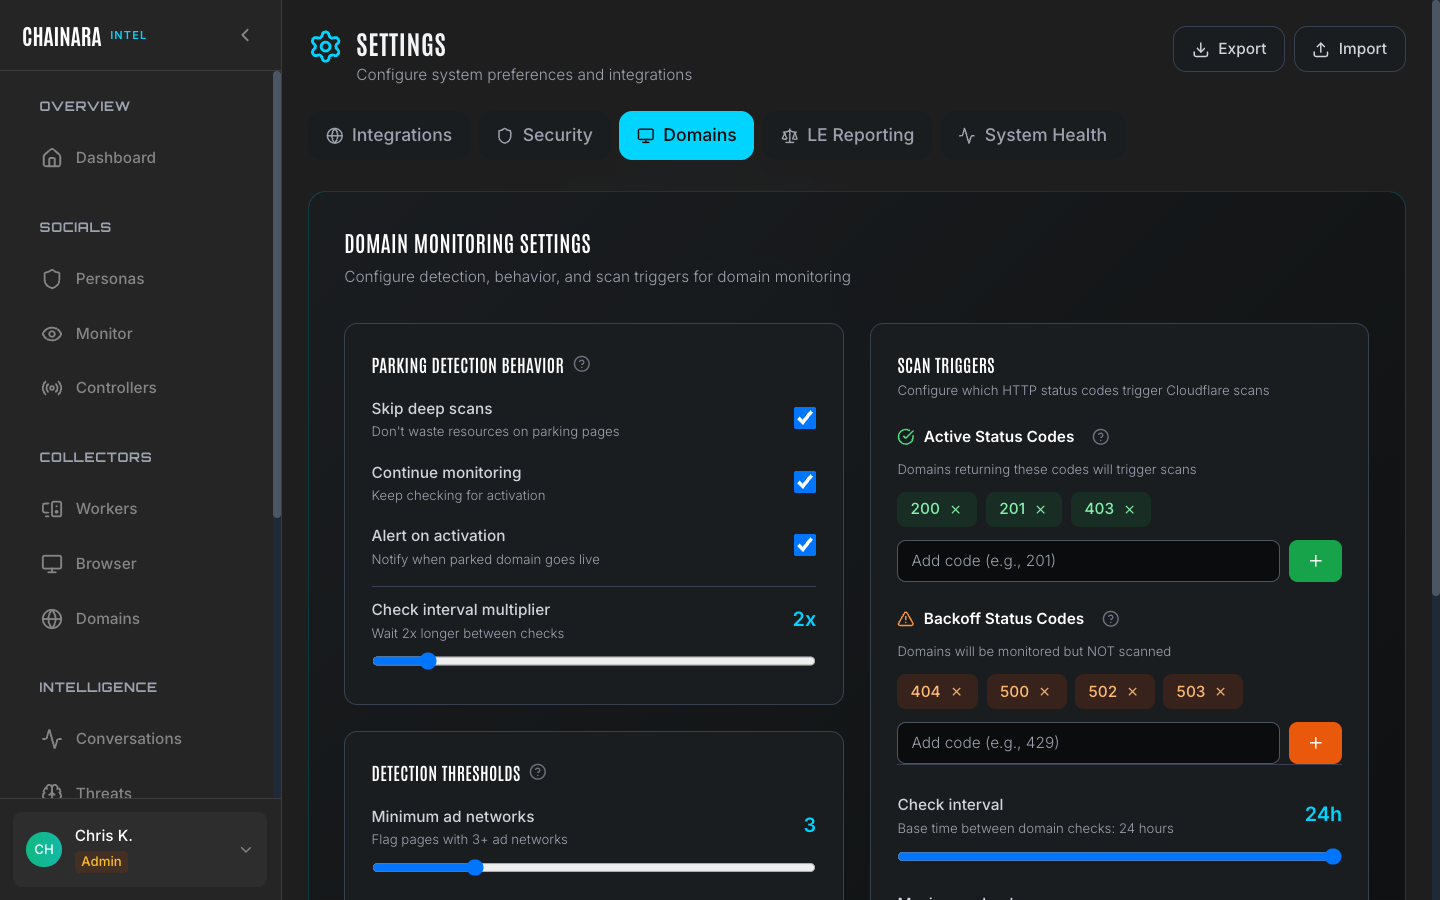Show help for Detection Thresholds
This screenshot has width=1440, height=900.
click(x=538, y=772)
